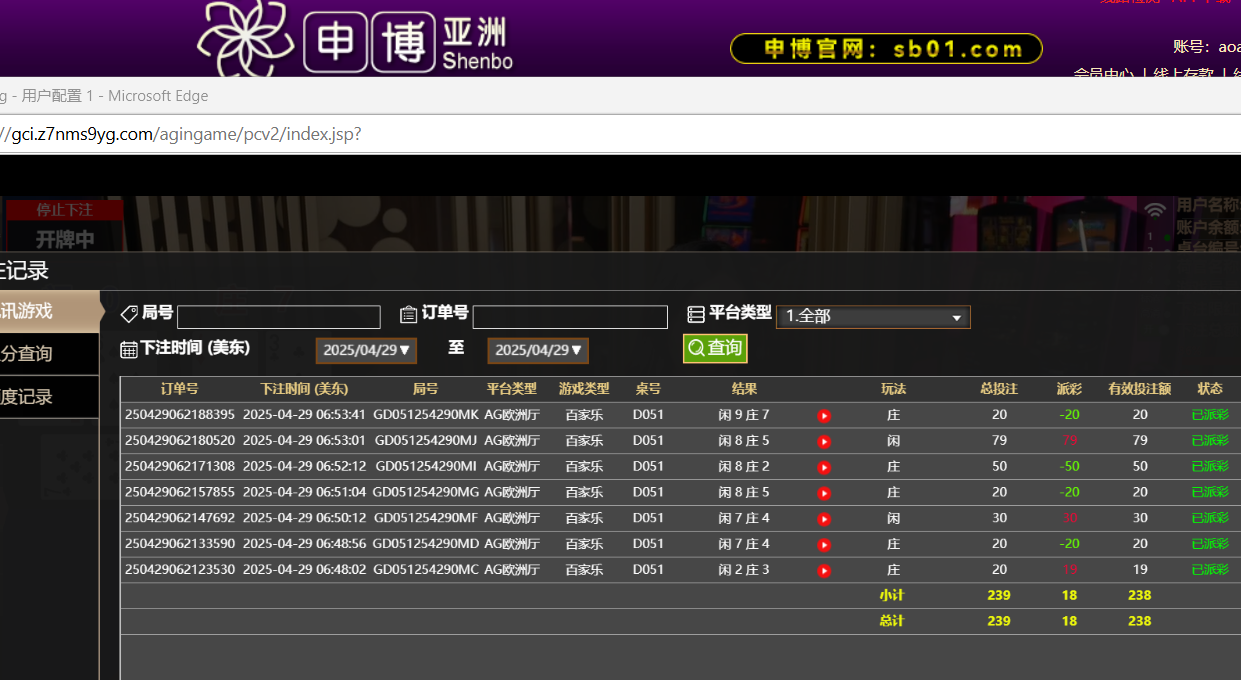Open the replay for order 250429062123530
The image size is (1241, 680).
(824, 571)
